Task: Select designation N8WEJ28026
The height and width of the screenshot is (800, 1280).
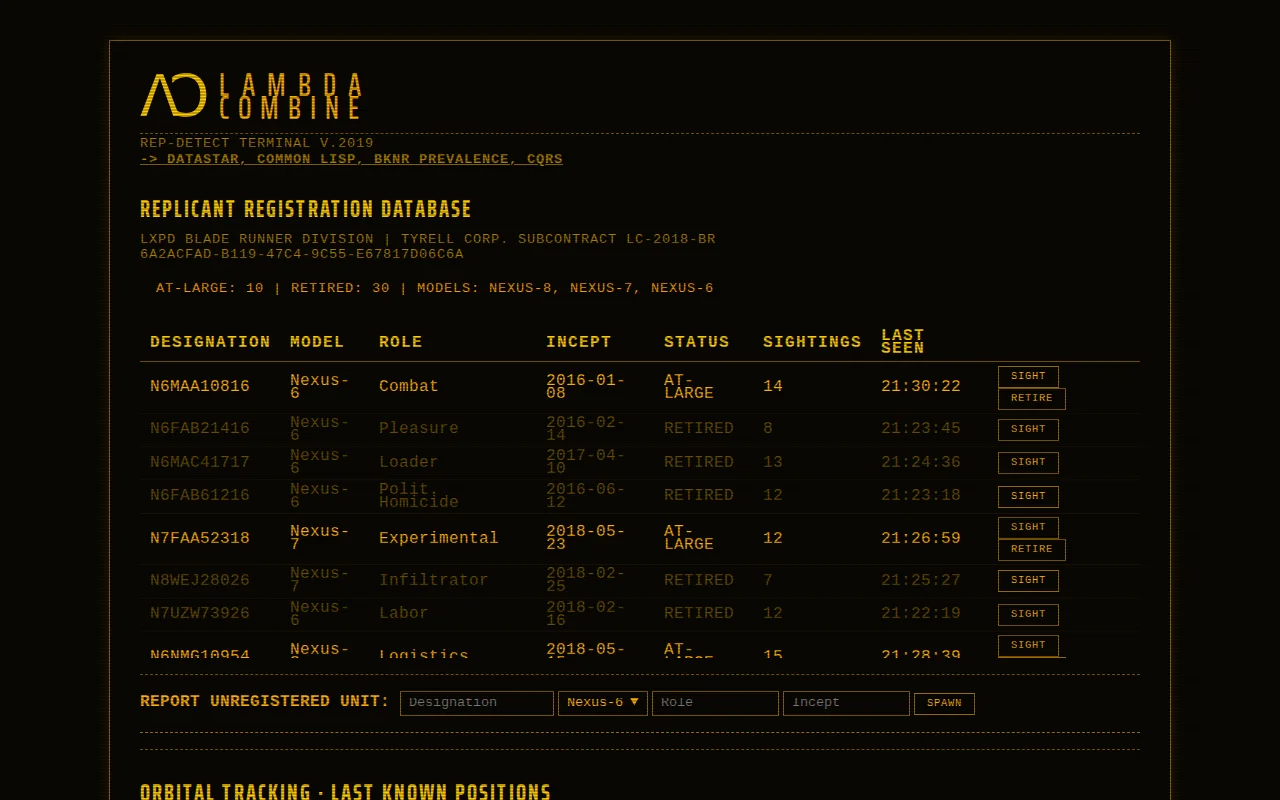Action: [x=200, y=581]
